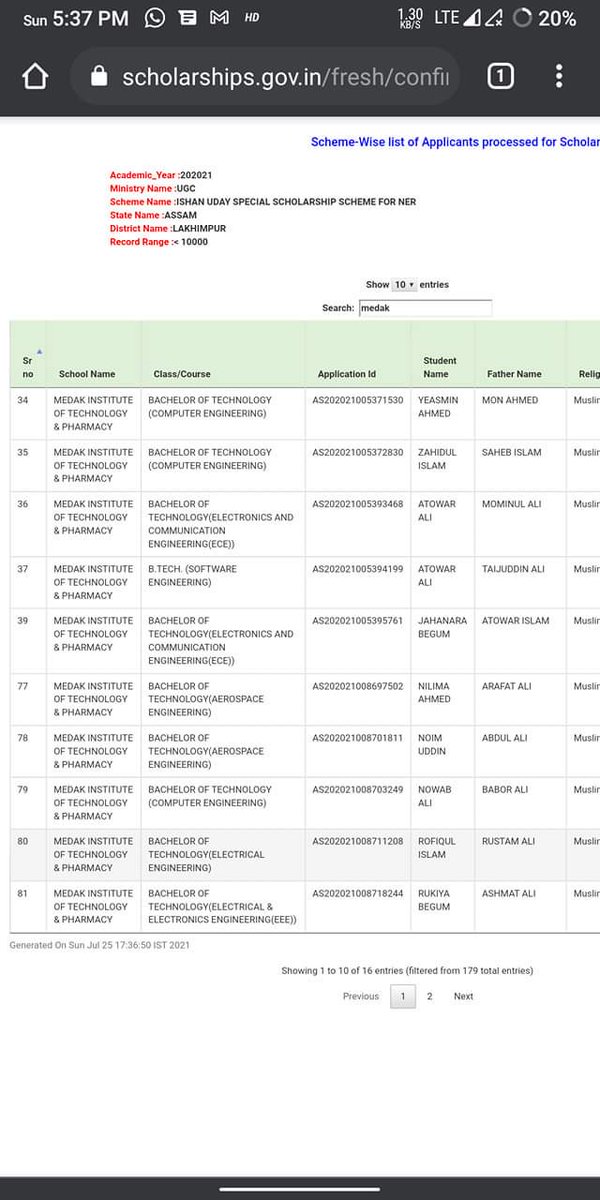Click father name RUSTAM ALI
Viewport: 600px width, 1200px height.
pos(508,842)
